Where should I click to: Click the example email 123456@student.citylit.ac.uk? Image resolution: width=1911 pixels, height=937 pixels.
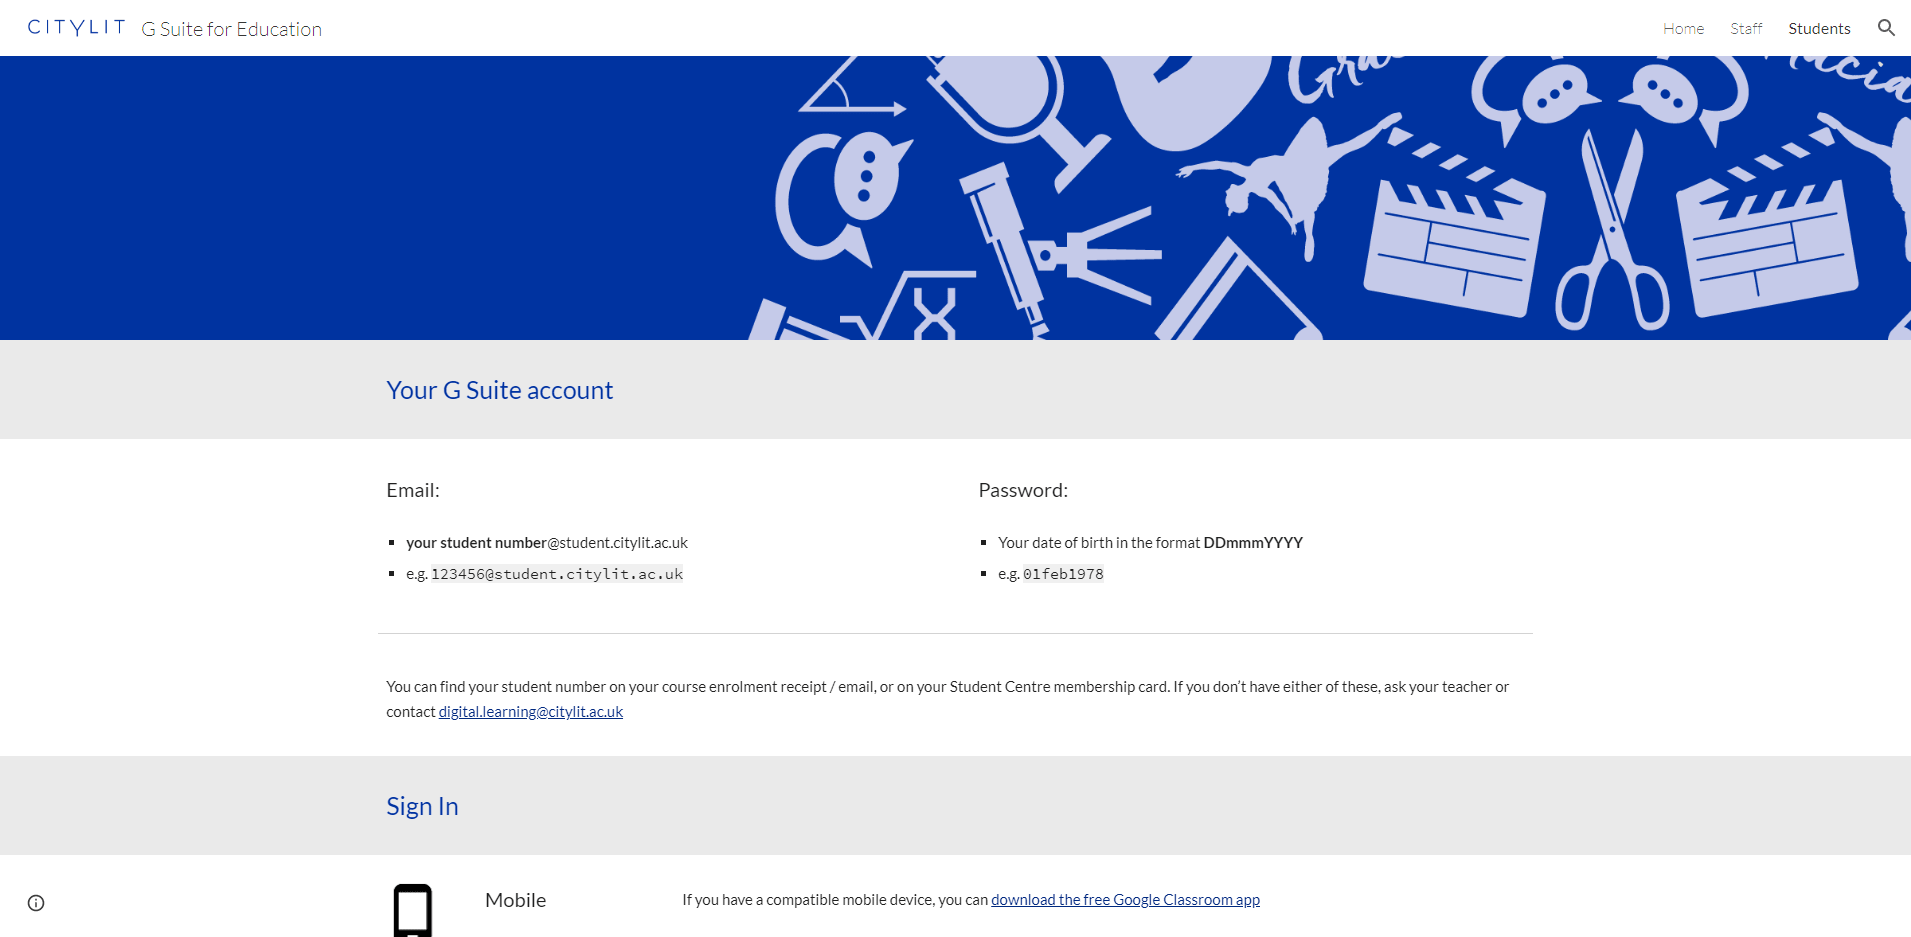click(557, 574)
